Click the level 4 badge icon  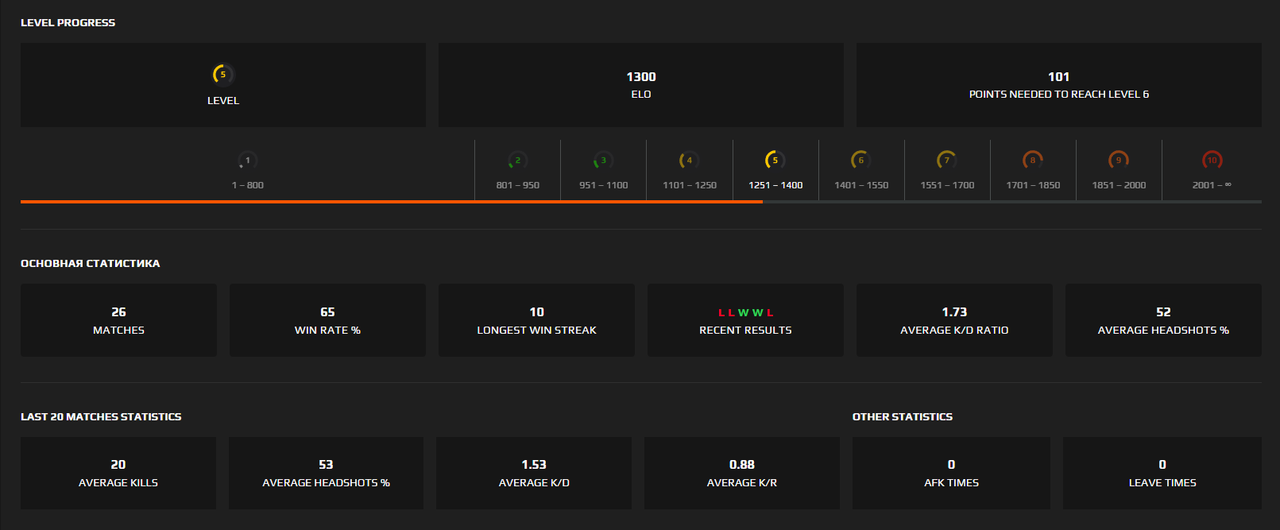689,160
